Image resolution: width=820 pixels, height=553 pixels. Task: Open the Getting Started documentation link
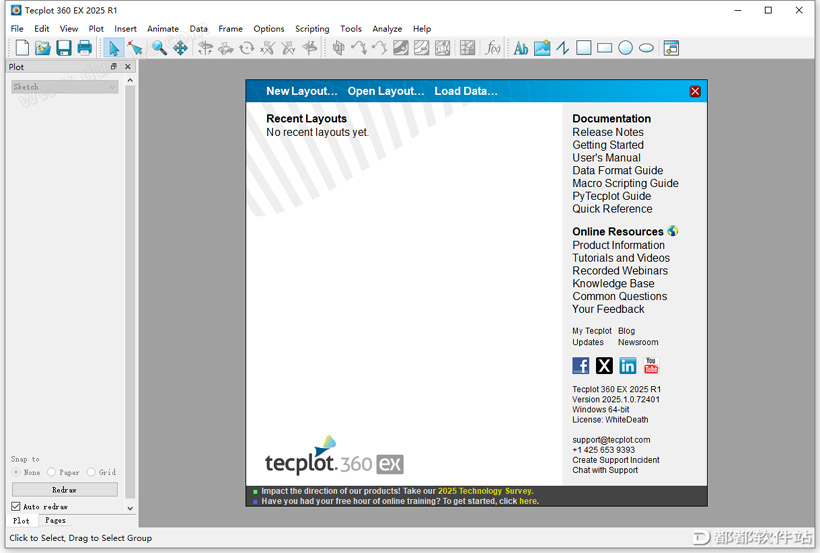coord(607,145)
